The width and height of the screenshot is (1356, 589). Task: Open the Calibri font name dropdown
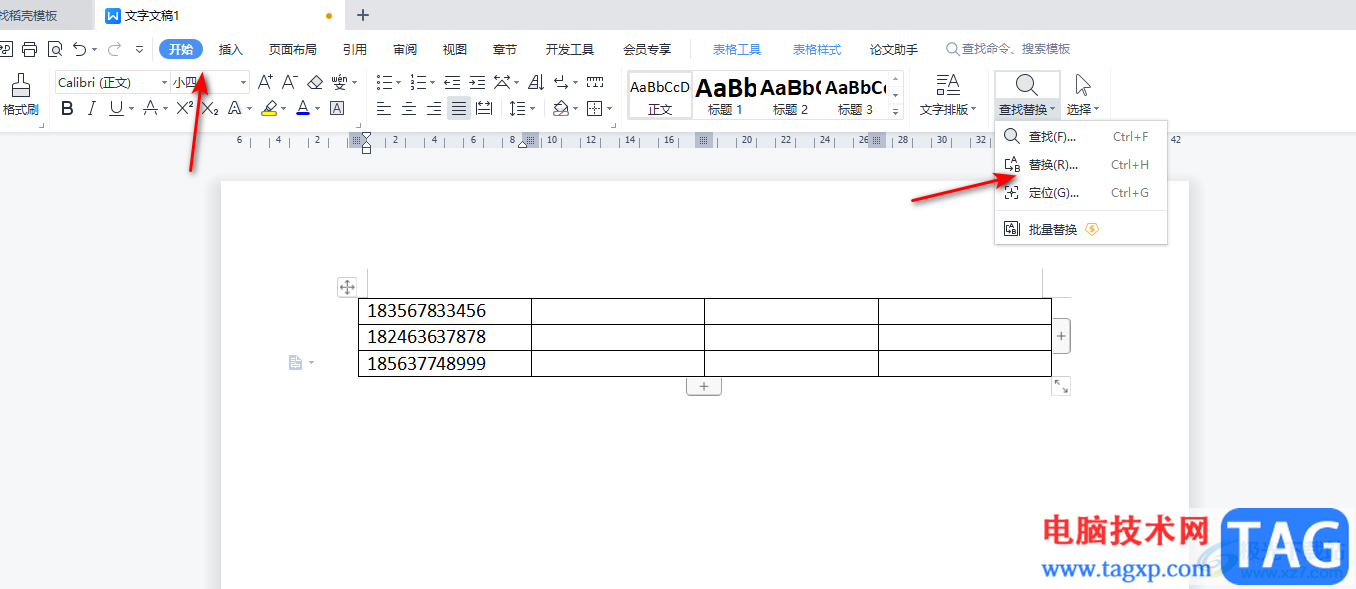pos(164,83)
